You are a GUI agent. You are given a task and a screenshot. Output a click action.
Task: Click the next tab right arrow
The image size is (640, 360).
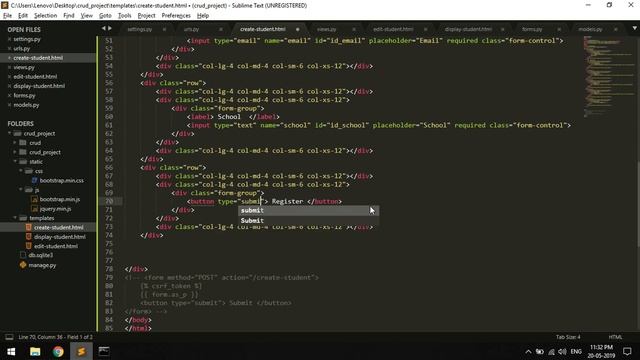(x=110, y=28)
